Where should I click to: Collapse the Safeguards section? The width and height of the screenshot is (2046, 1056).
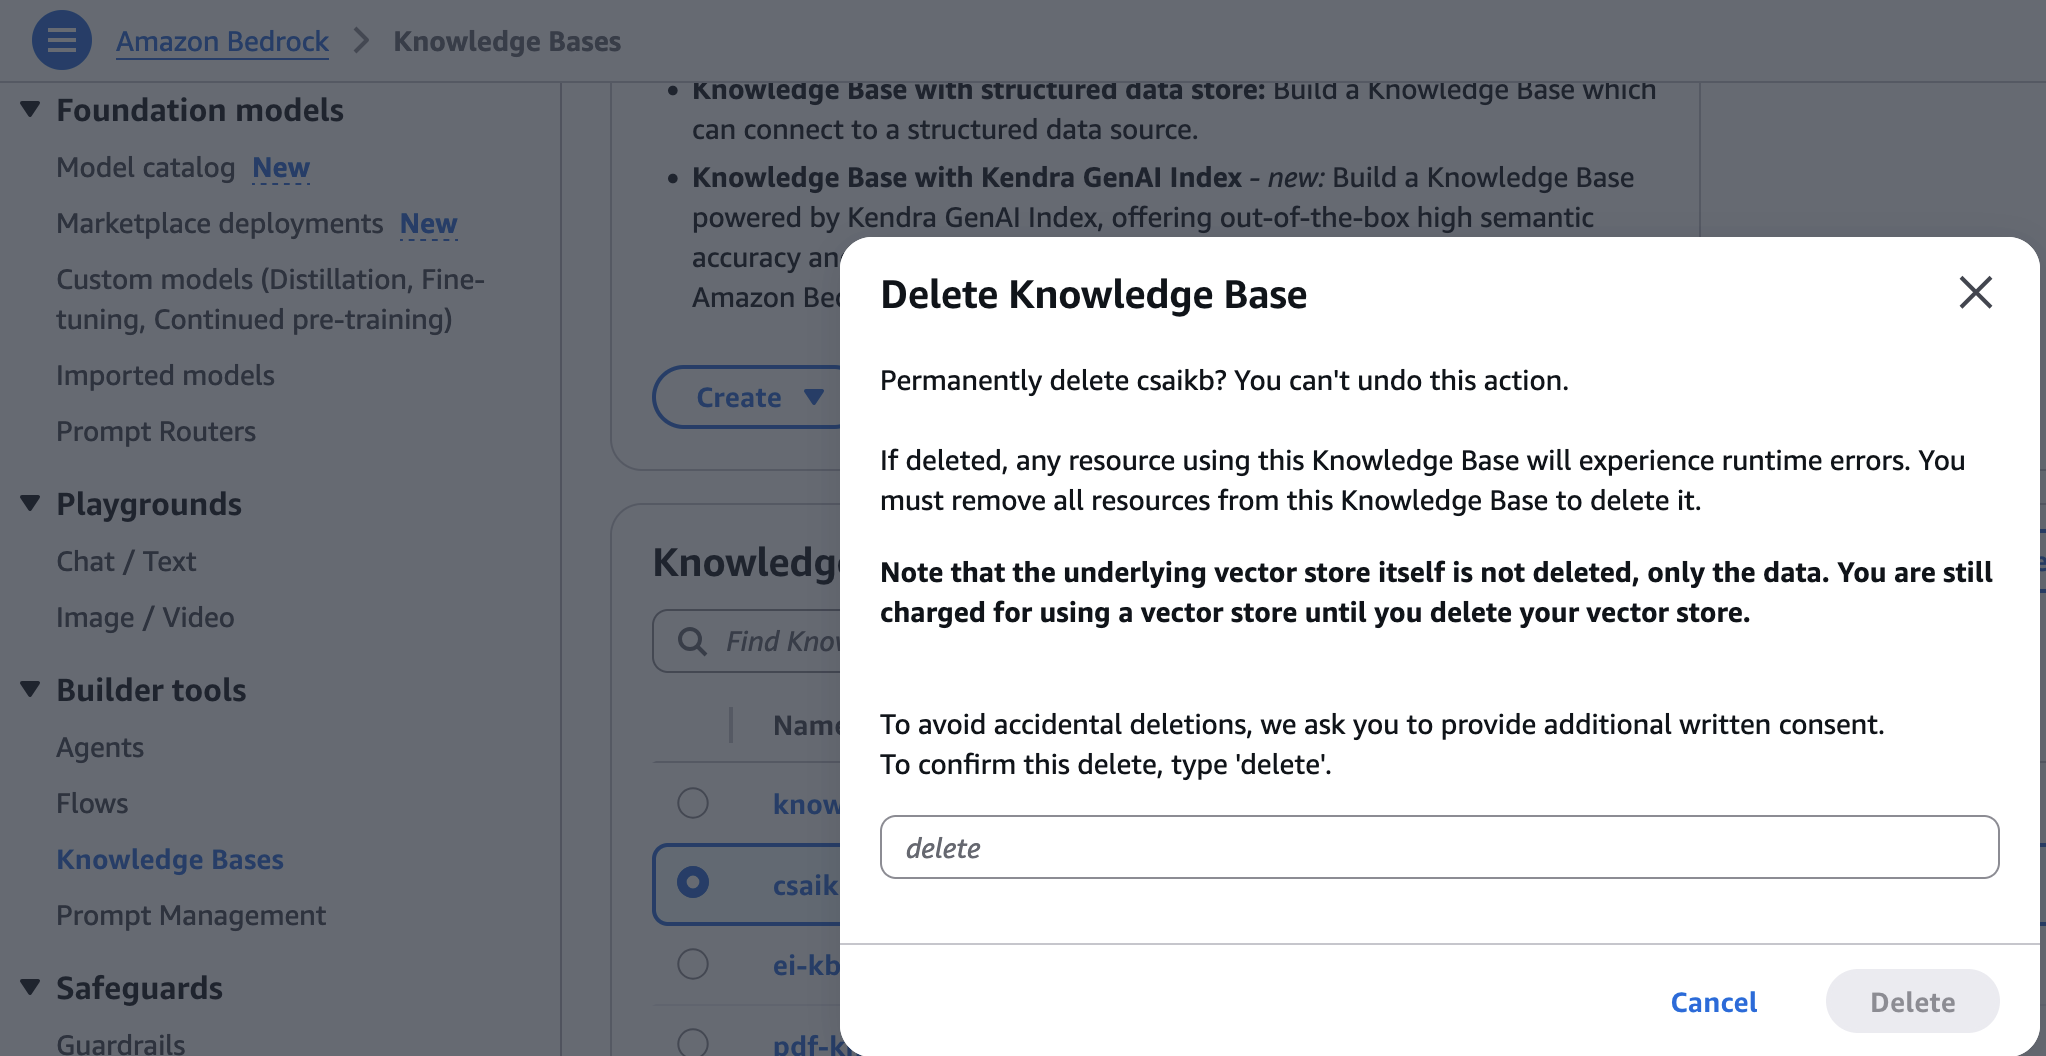pos(30,987)
